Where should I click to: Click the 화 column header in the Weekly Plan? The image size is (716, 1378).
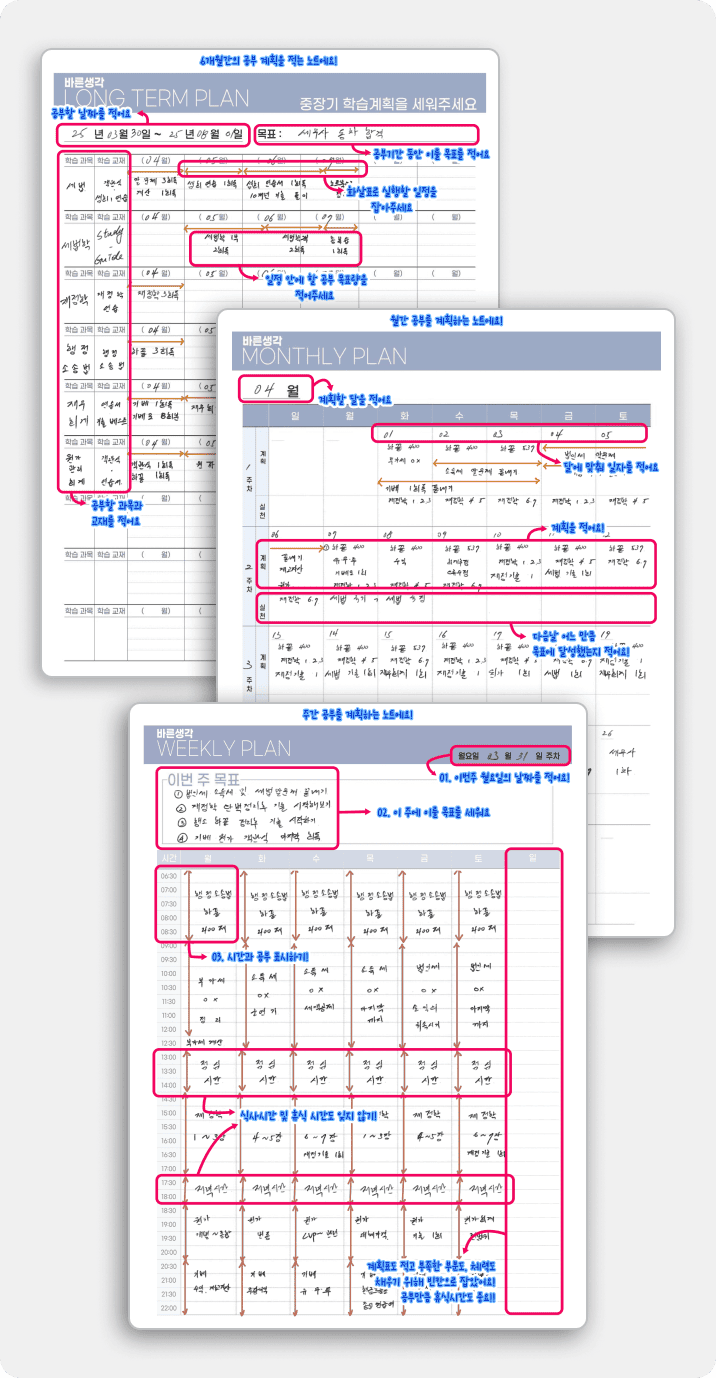pos(262,857)
